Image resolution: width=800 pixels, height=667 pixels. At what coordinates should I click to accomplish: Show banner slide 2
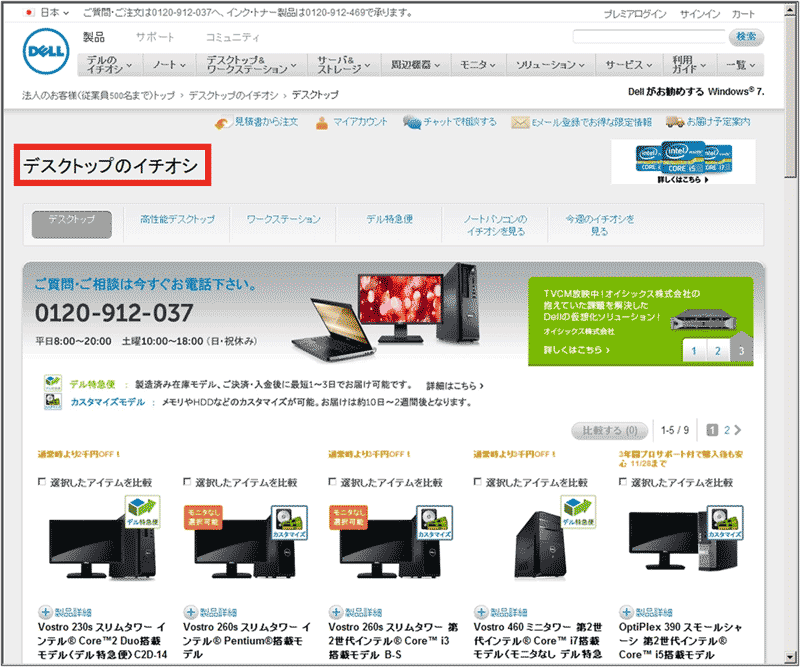coord(718,351)
